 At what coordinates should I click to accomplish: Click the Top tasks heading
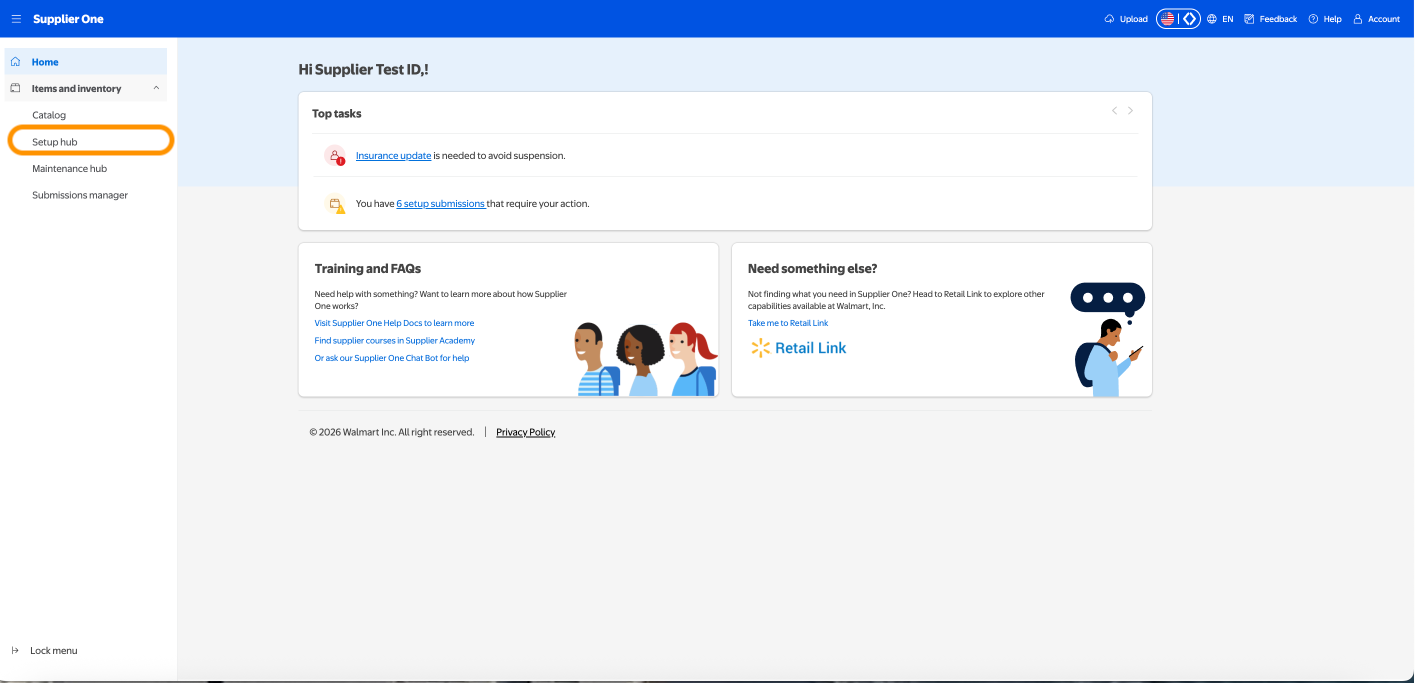tap(337, 114)
